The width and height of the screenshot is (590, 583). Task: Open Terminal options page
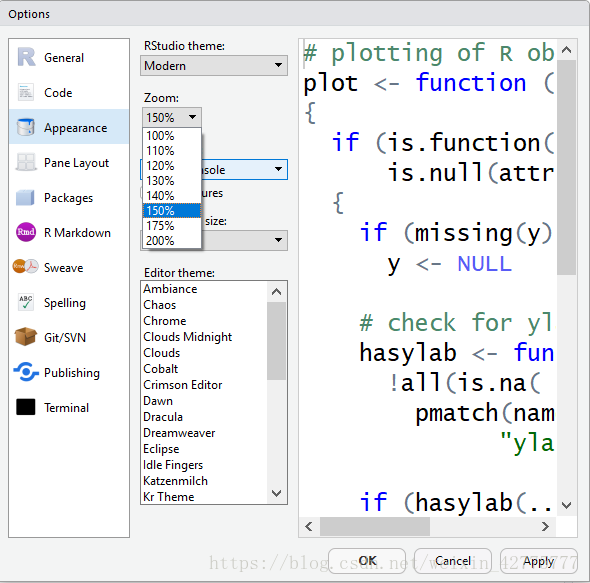[69, 407]
